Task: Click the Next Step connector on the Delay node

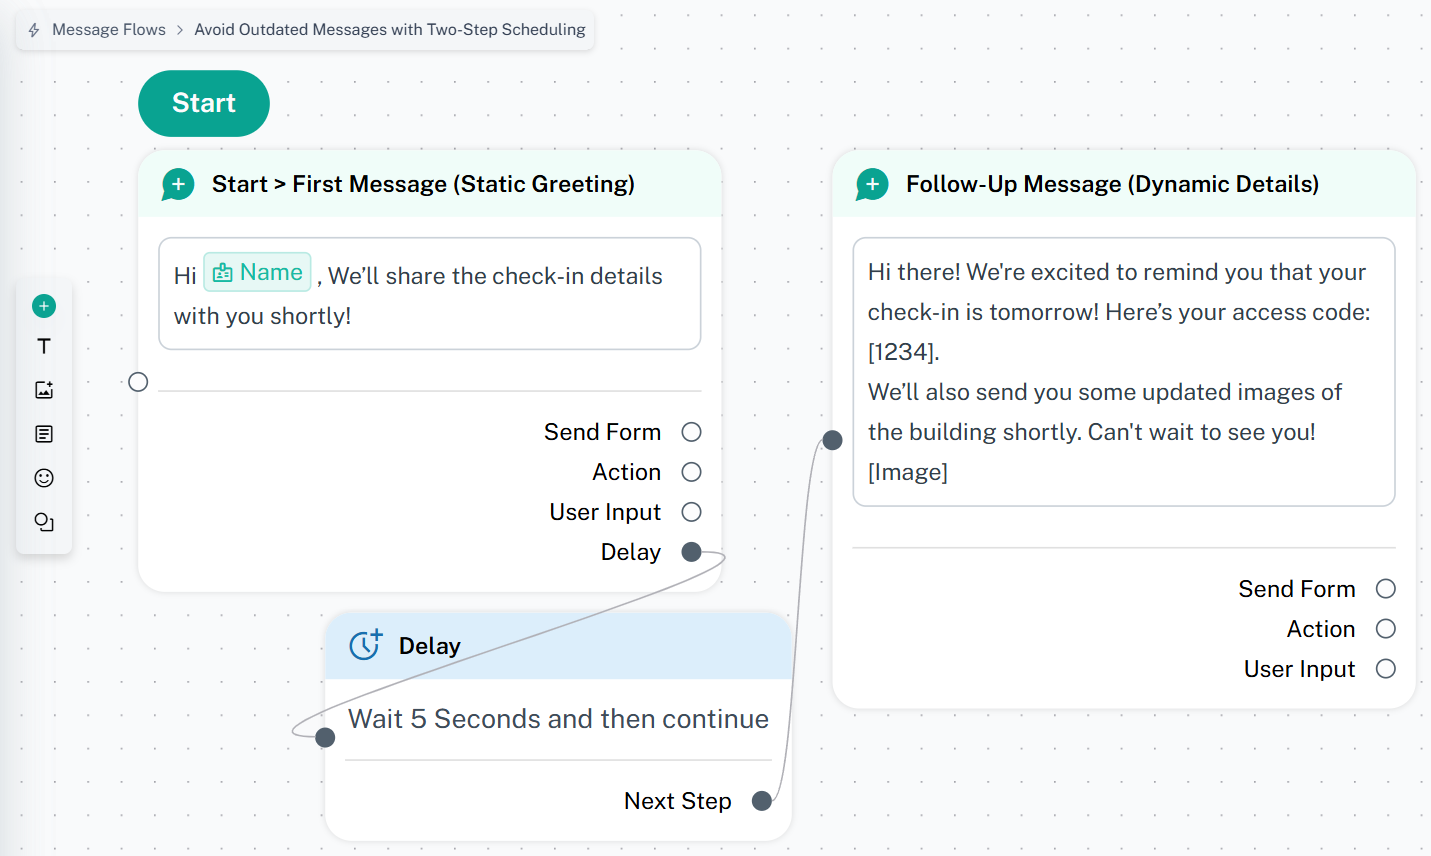Action: [x=762, y=801]
